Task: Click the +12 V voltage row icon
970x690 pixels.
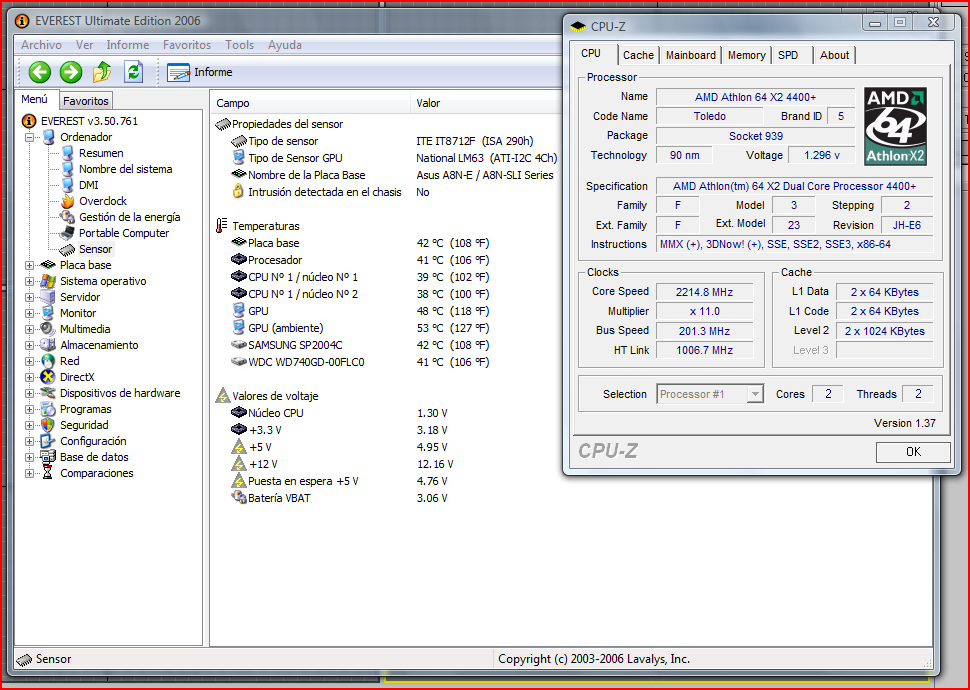Action: coord(239,464)
